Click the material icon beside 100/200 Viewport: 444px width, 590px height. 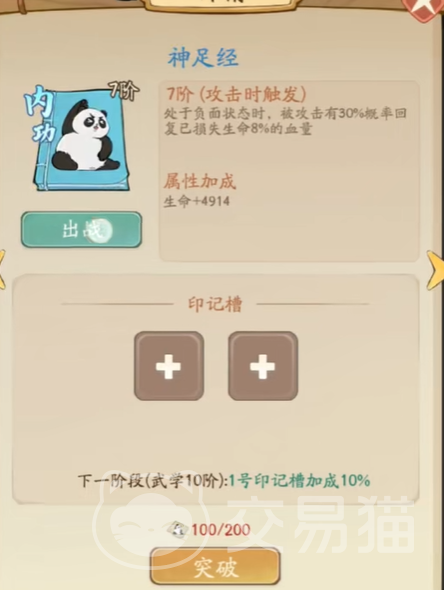177,530
